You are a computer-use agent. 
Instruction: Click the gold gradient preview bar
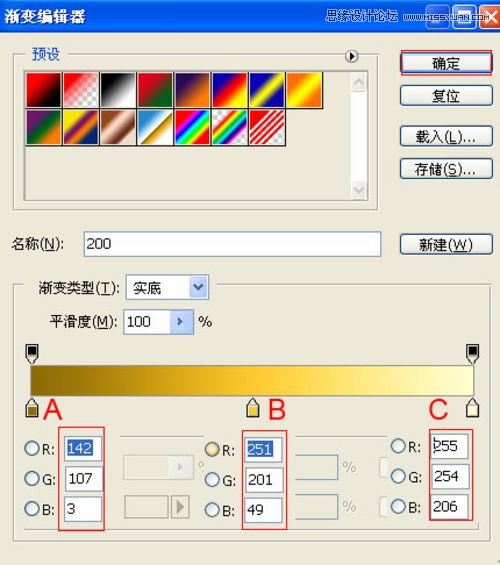click(x=252, y=381)
